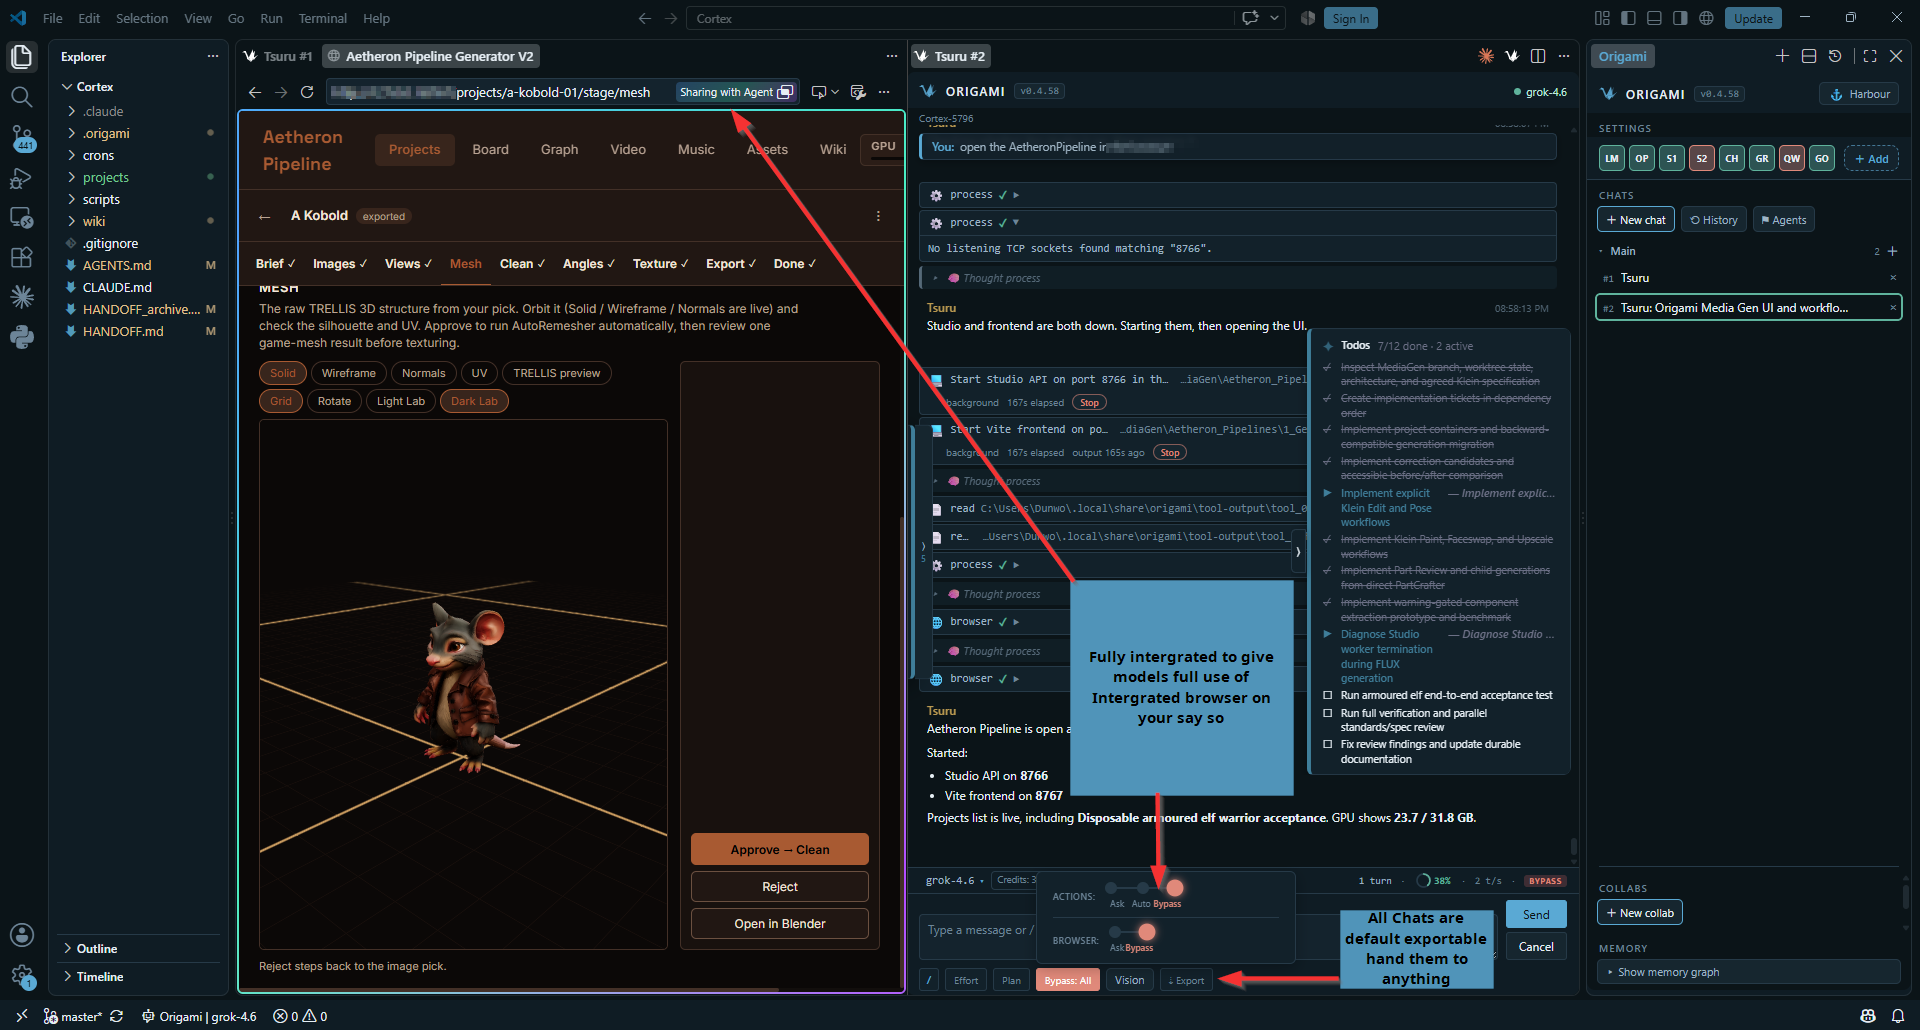Check 'Run full verification and parallel' todo
This screenshot has height=1030, width=1920.
[x=1328, y=713]
